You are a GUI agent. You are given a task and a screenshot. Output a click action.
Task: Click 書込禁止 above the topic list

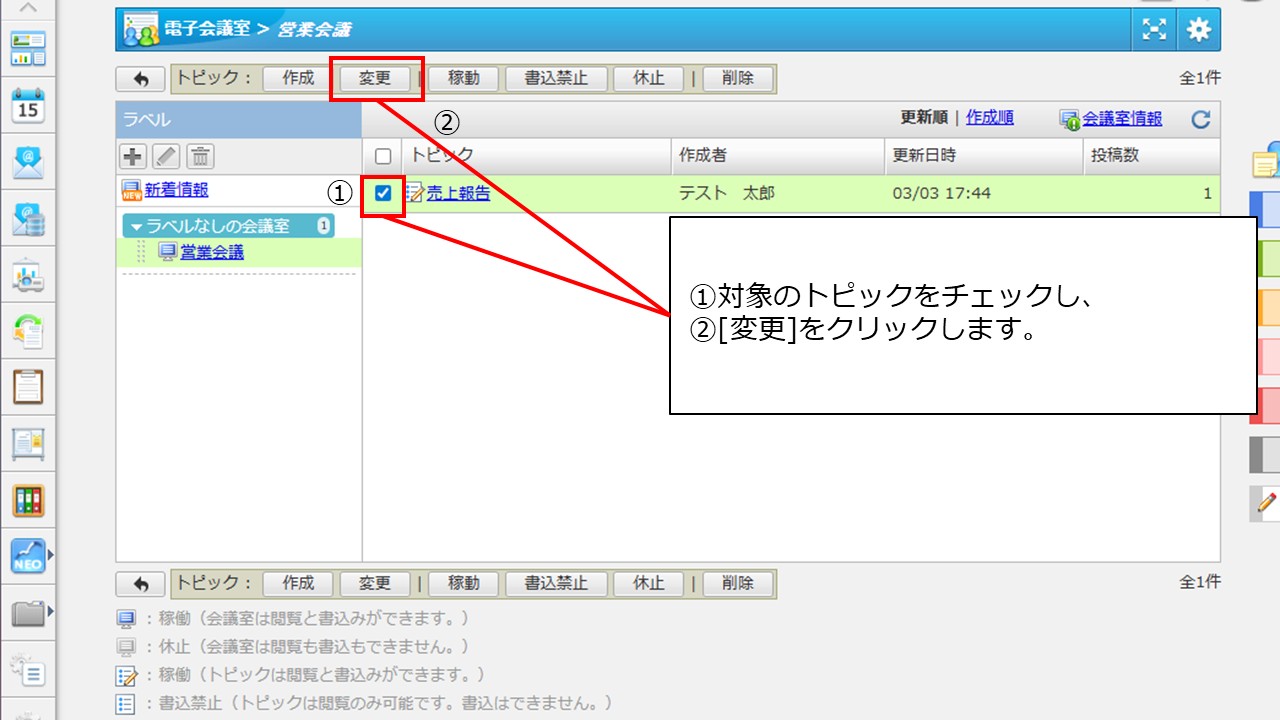pos(556,79)
